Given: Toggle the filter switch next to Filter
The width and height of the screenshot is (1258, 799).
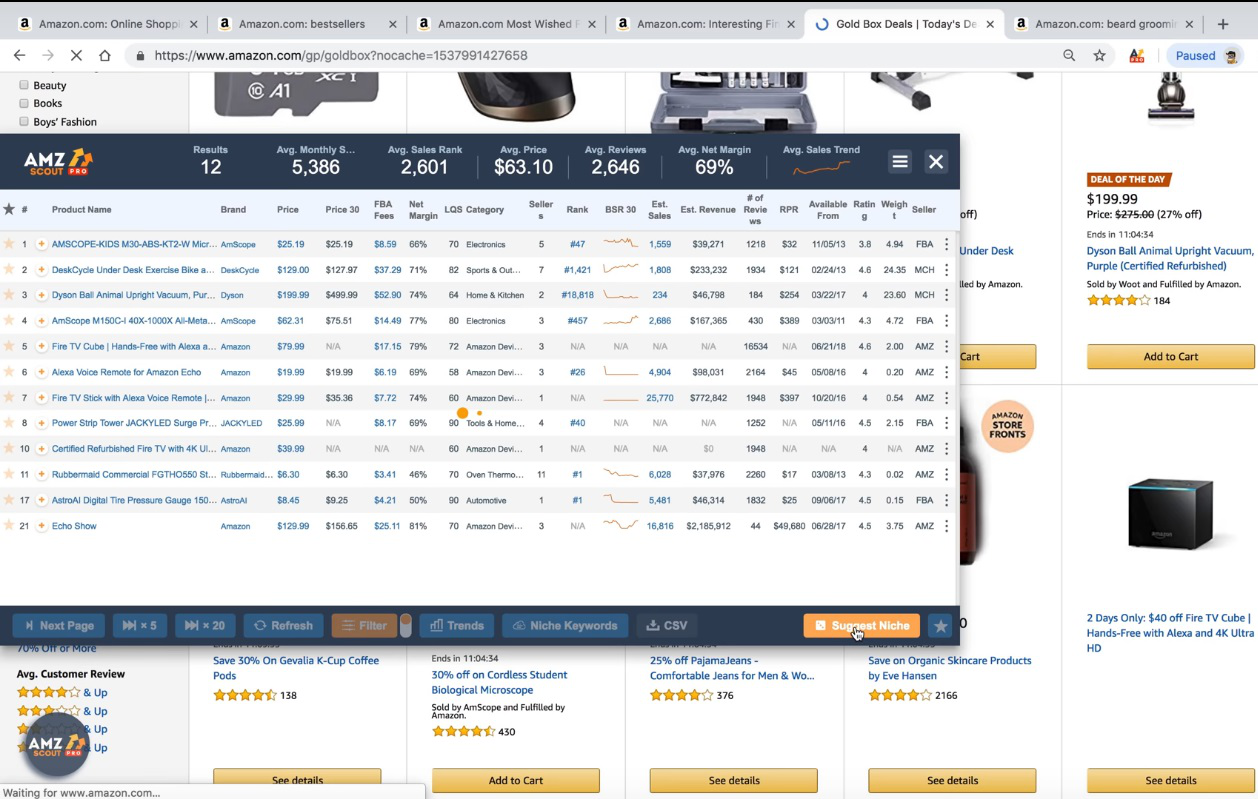Looking at the screenshot, I should pyautogui.click(x=405, y=626).
